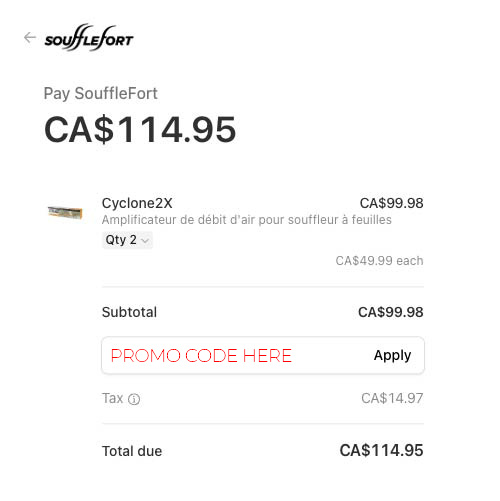
Task: Click the CA$99.98 item price
Action: [x=391, y=203]
